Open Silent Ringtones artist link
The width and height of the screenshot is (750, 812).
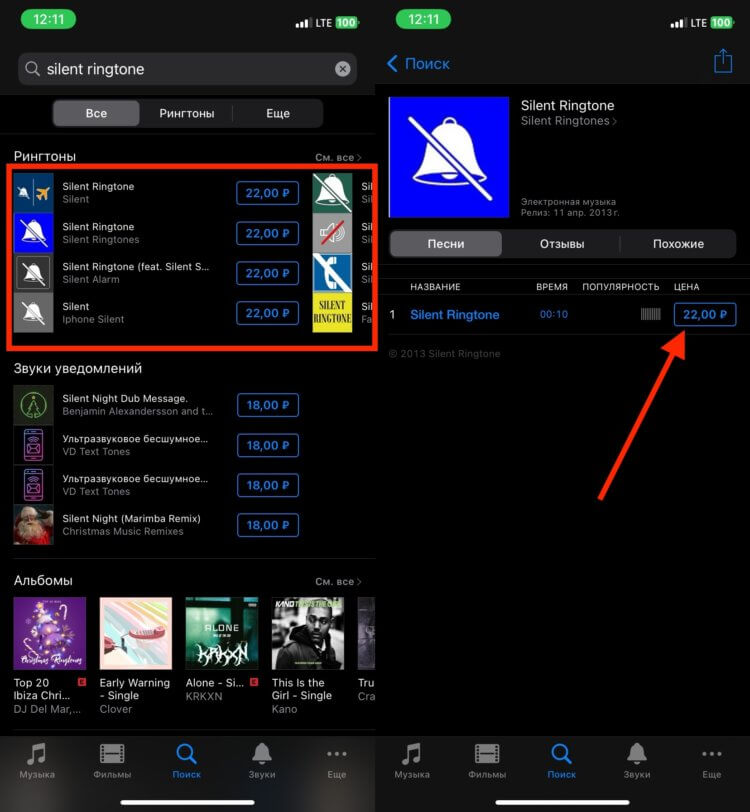[x=569, y=121]
